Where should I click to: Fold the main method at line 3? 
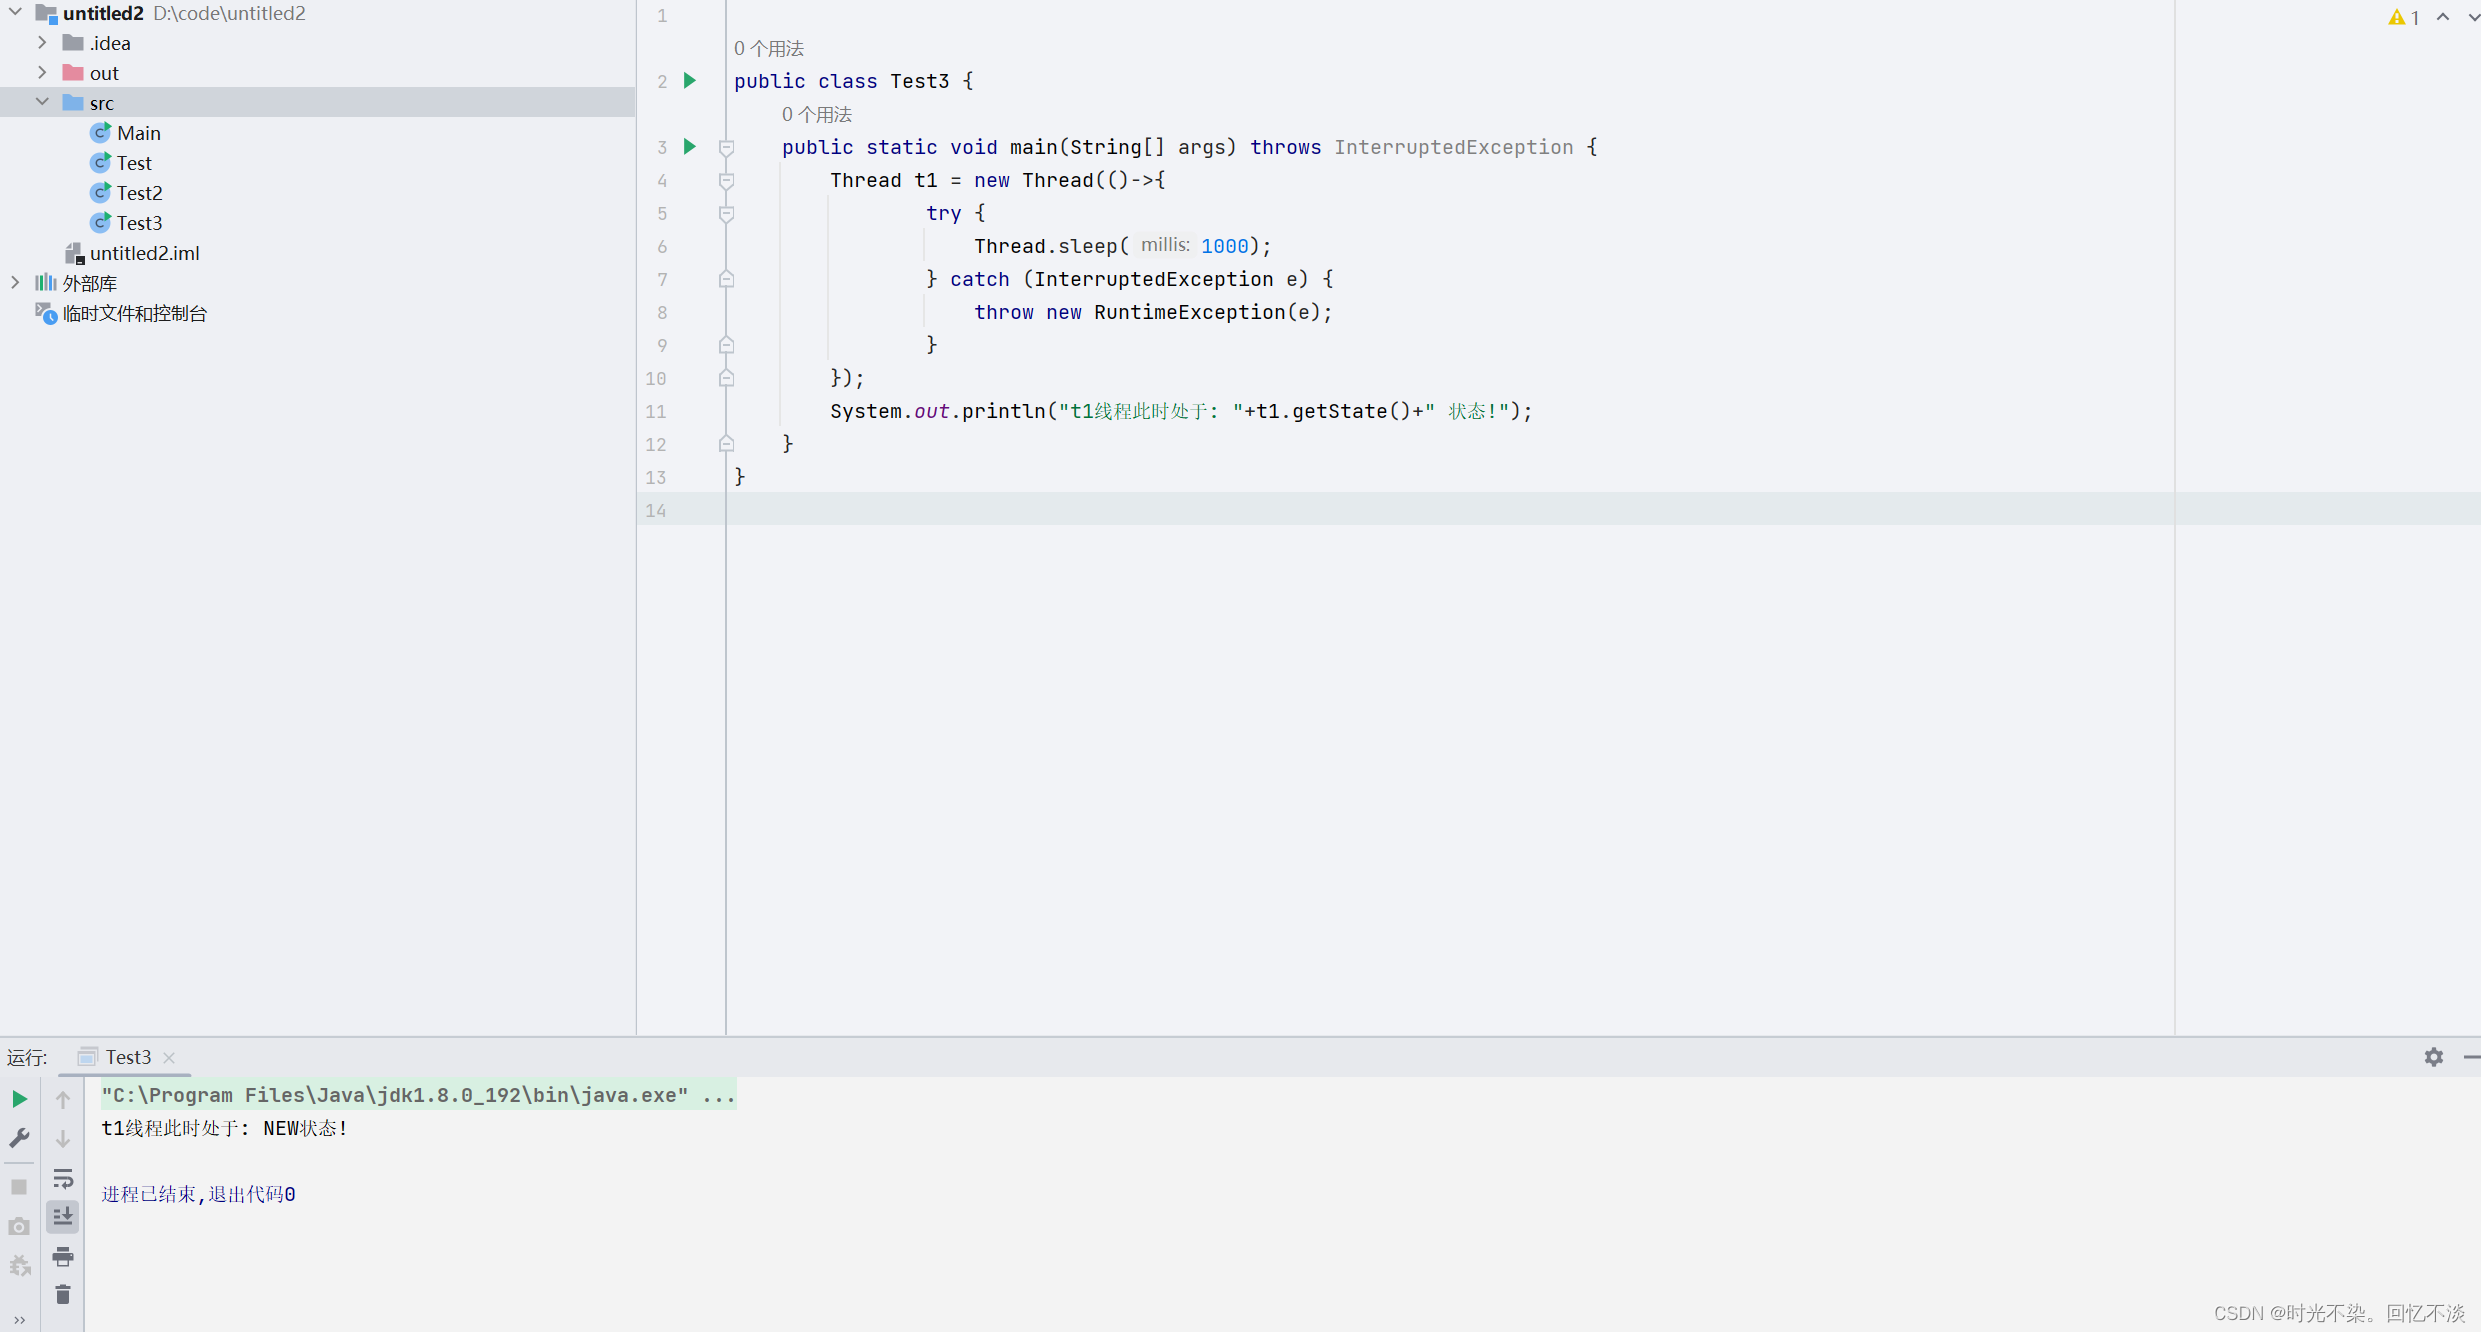(727, 148)
